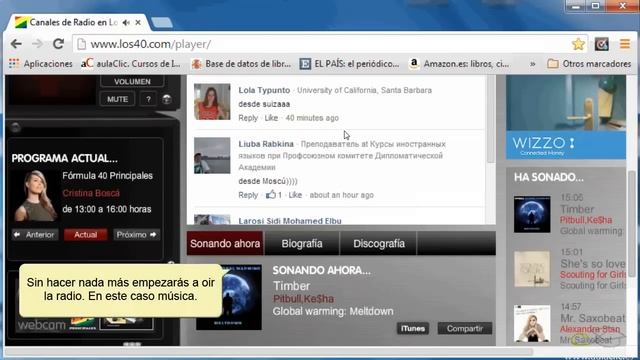Show the Próximo program
This screenshot has height=360, width=640.
pyautogui.click(x=136, y=235)
